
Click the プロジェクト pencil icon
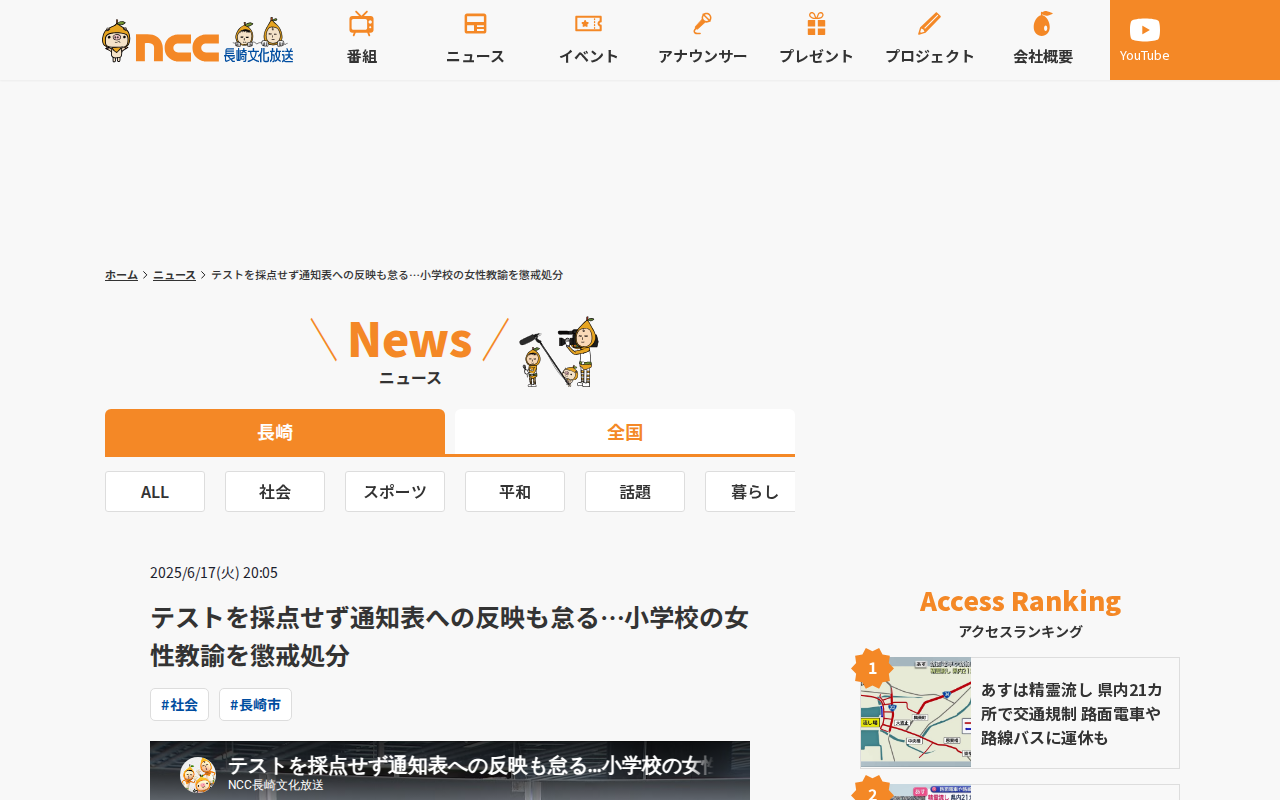point(929,24)
